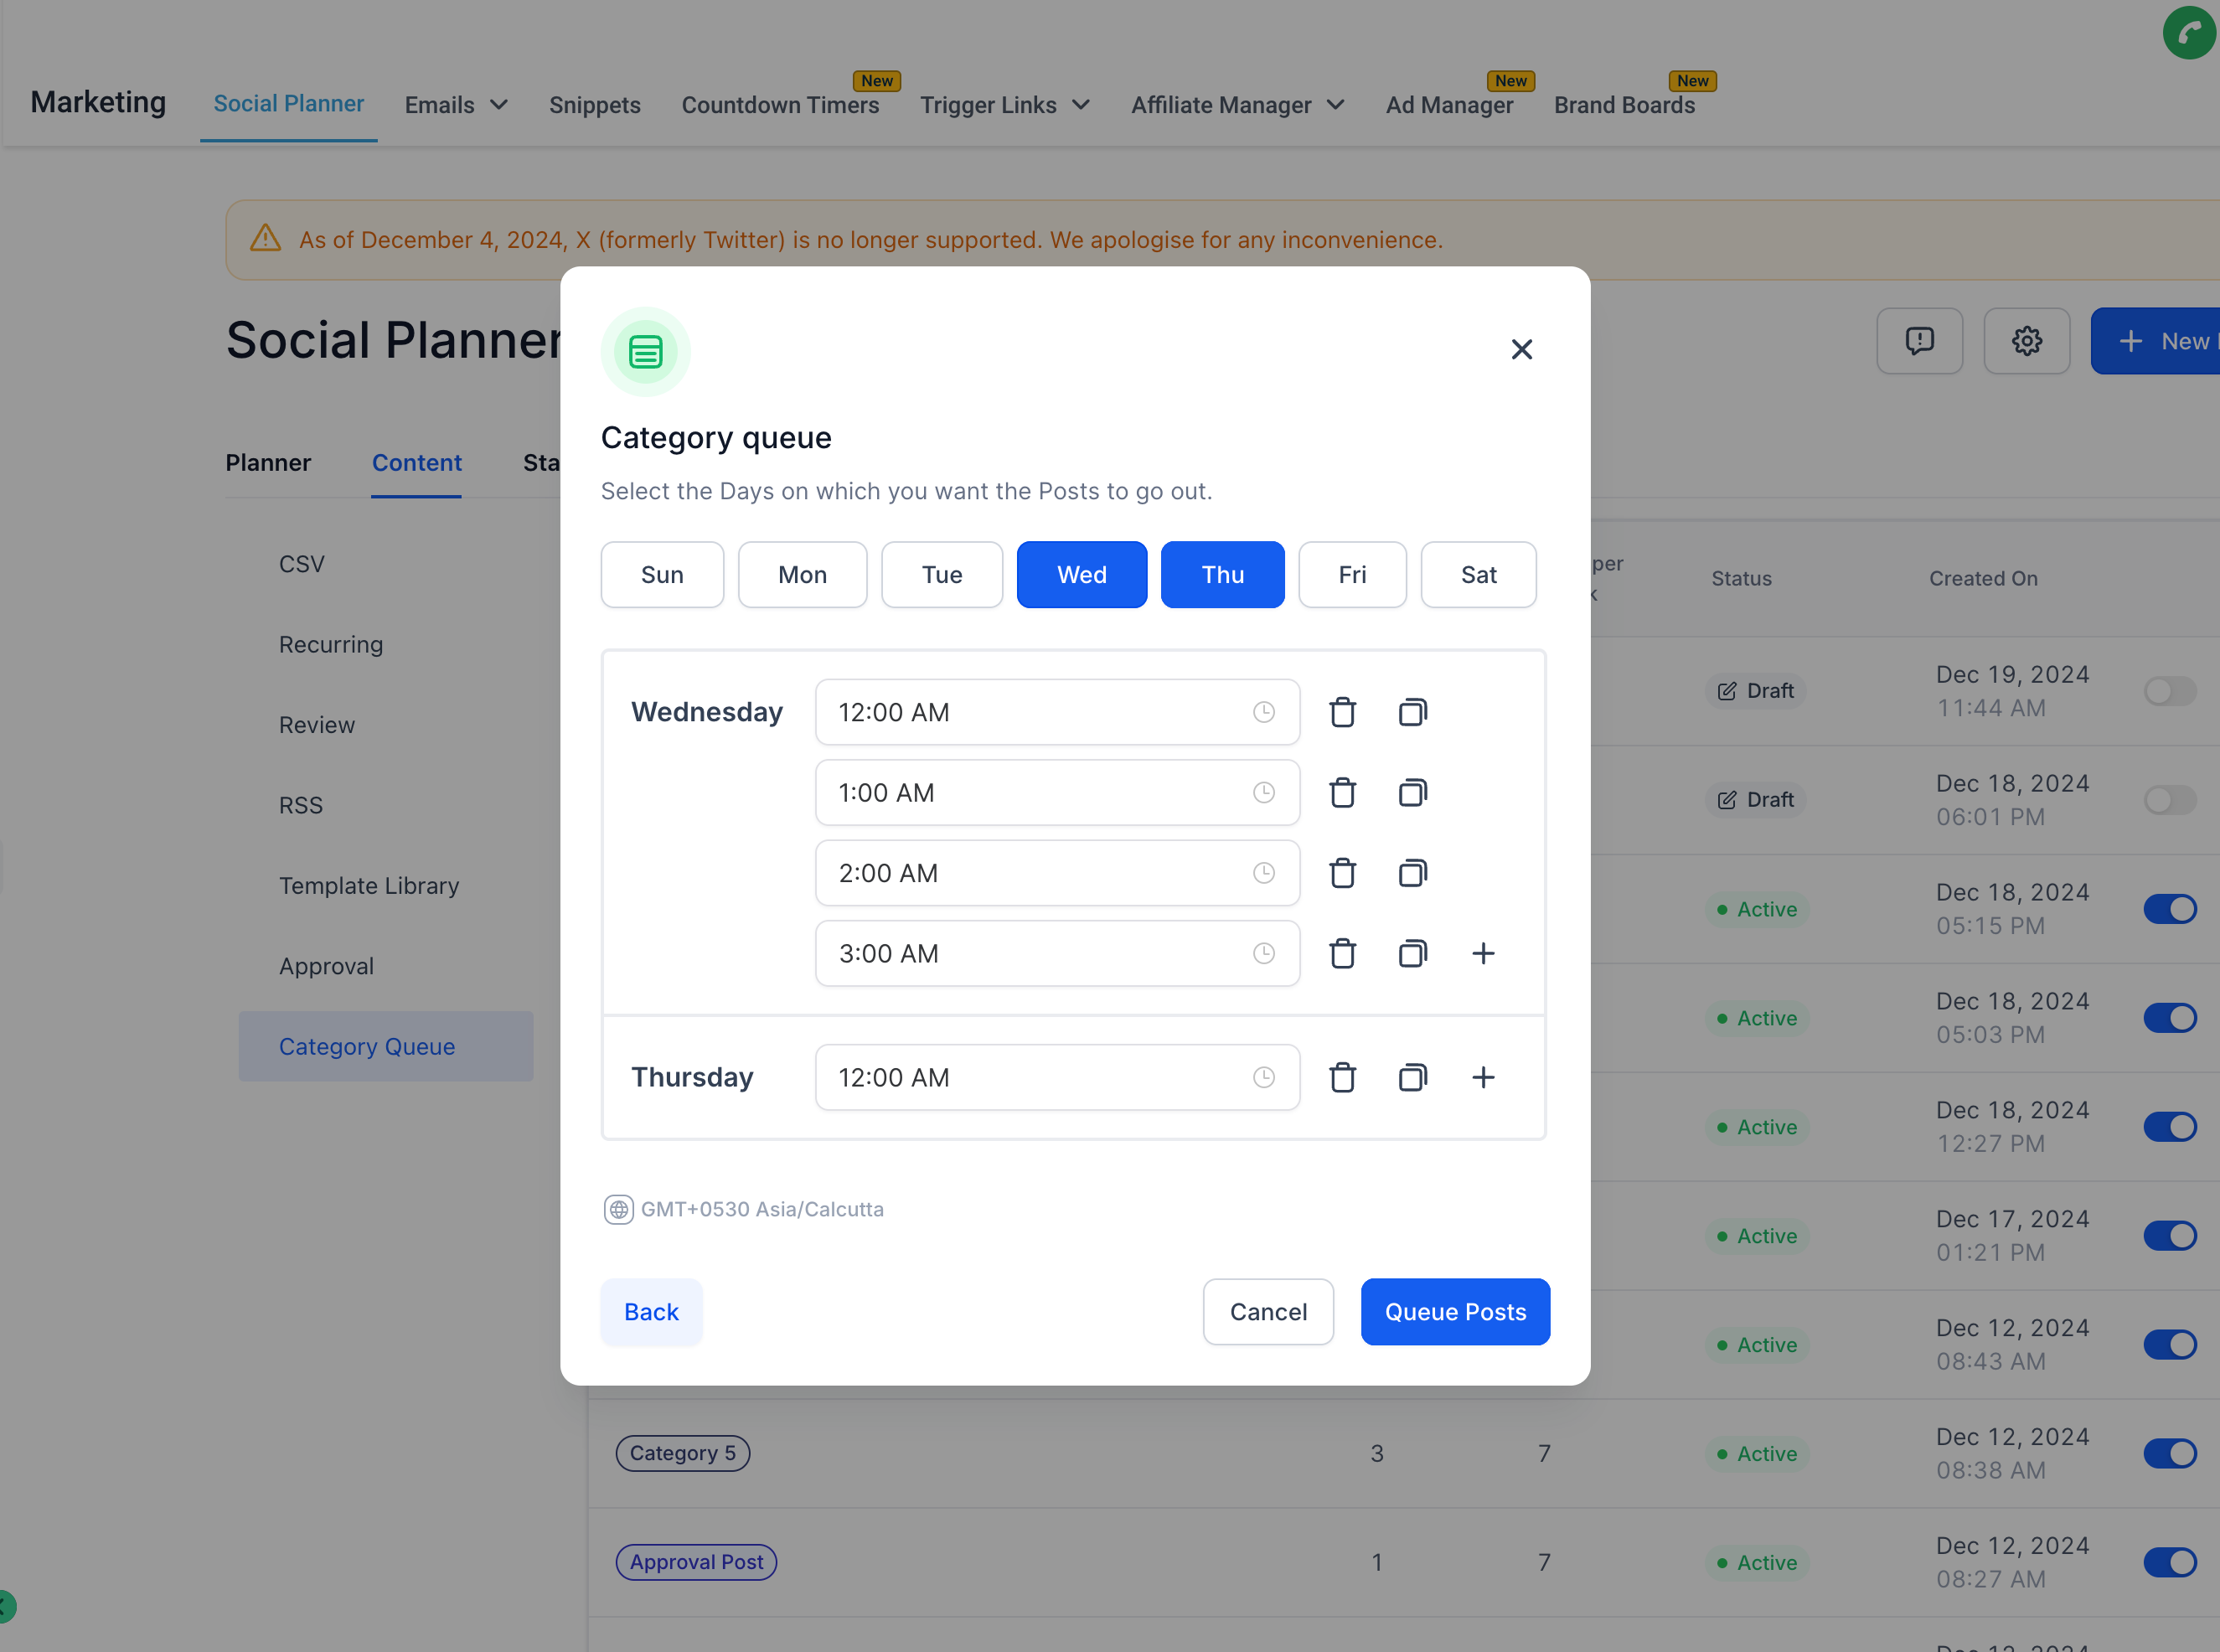The width and height of the screenshot is (2220, 1652).
Task: Switch to the Planner tab
Action: [x=268, y=462]
